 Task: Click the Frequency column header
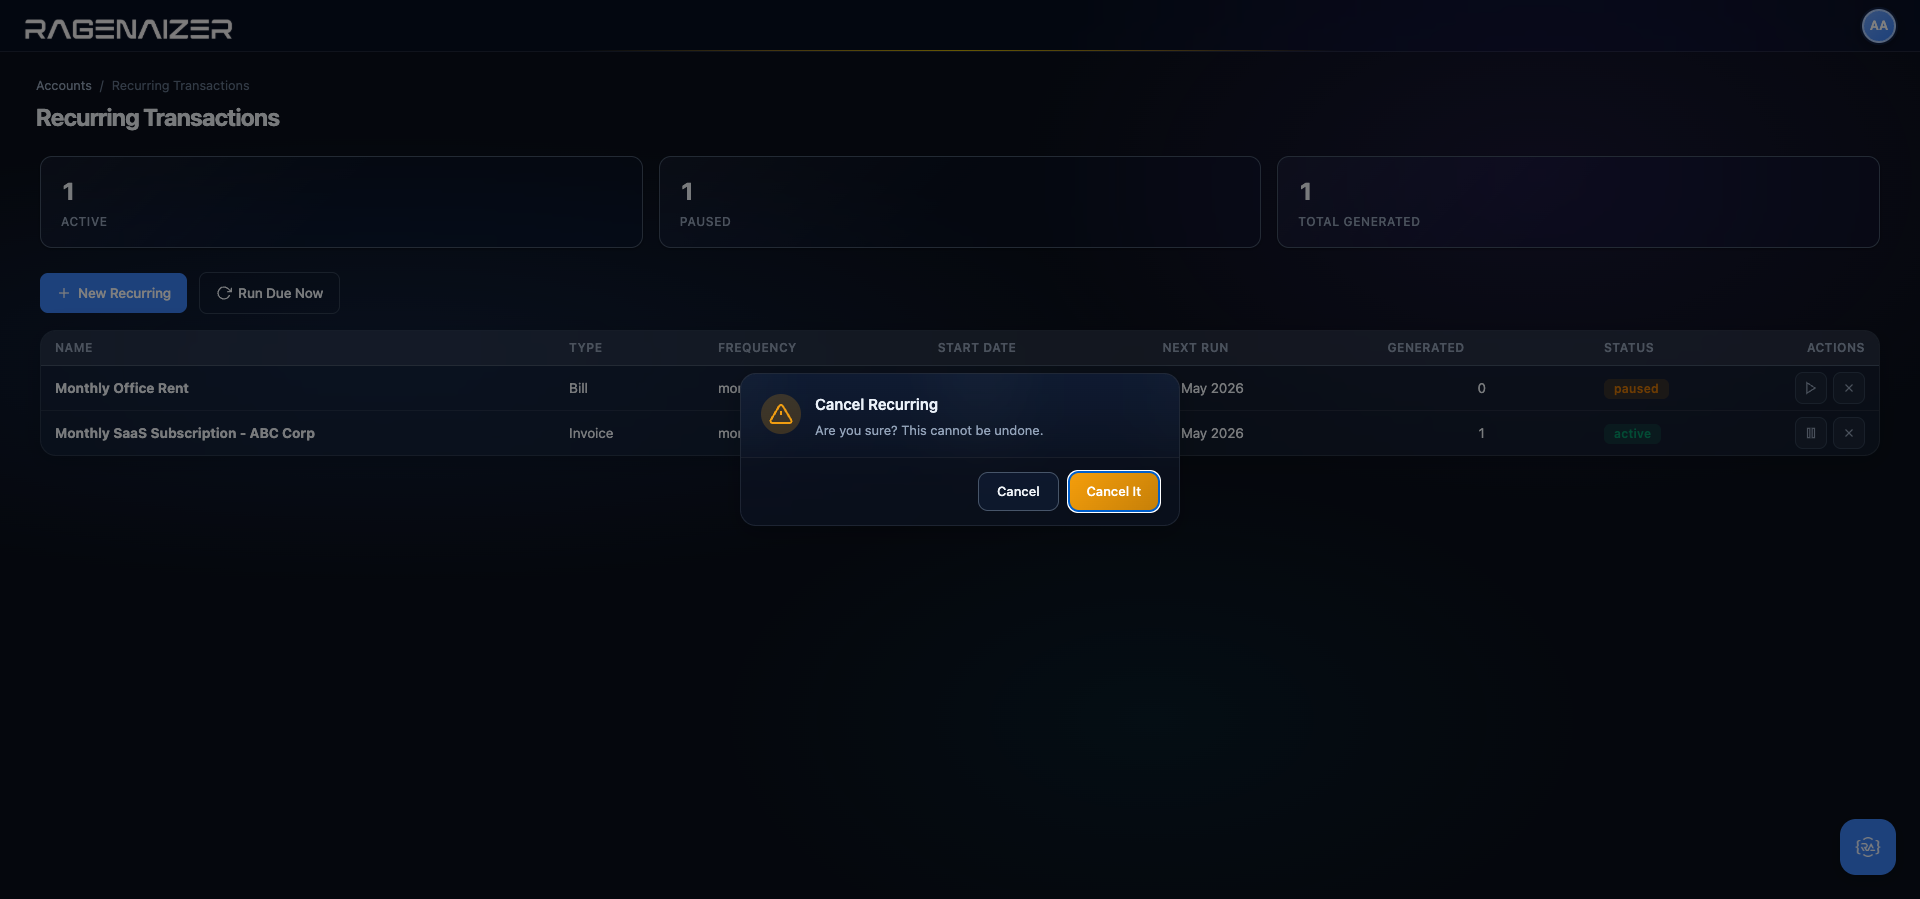(x=757, y=348)
